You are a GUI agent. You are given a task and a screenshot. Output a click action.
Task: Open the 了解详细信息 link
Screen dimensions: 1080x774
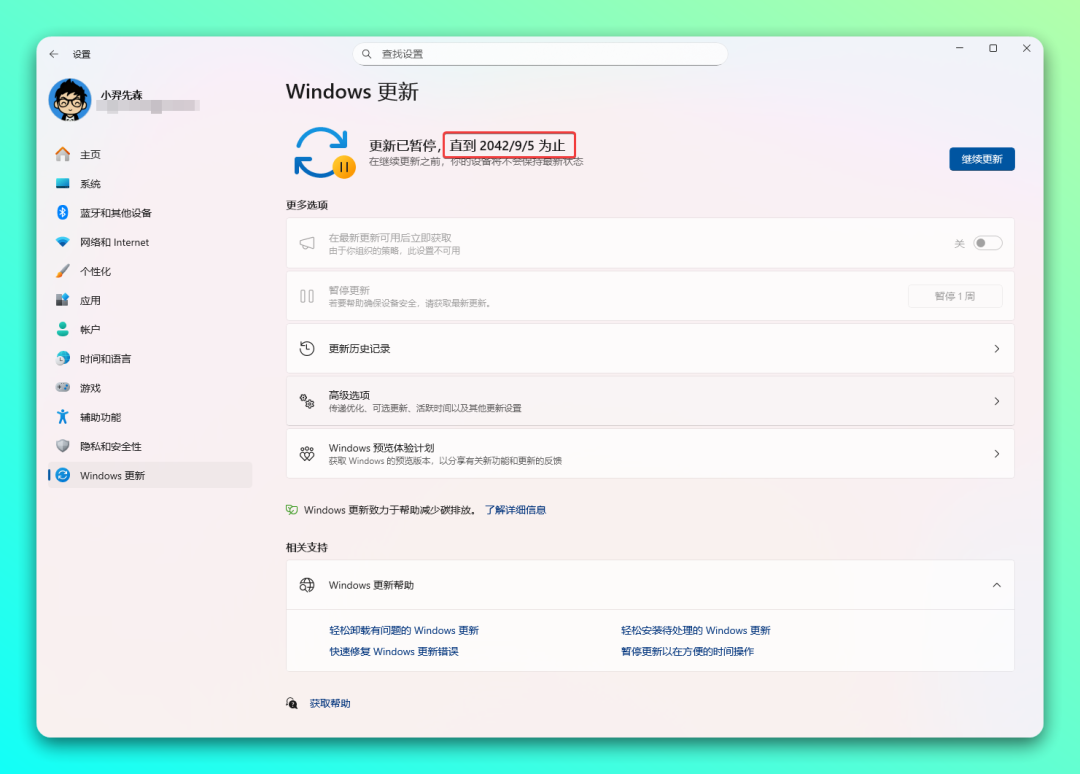click(515, 510)
